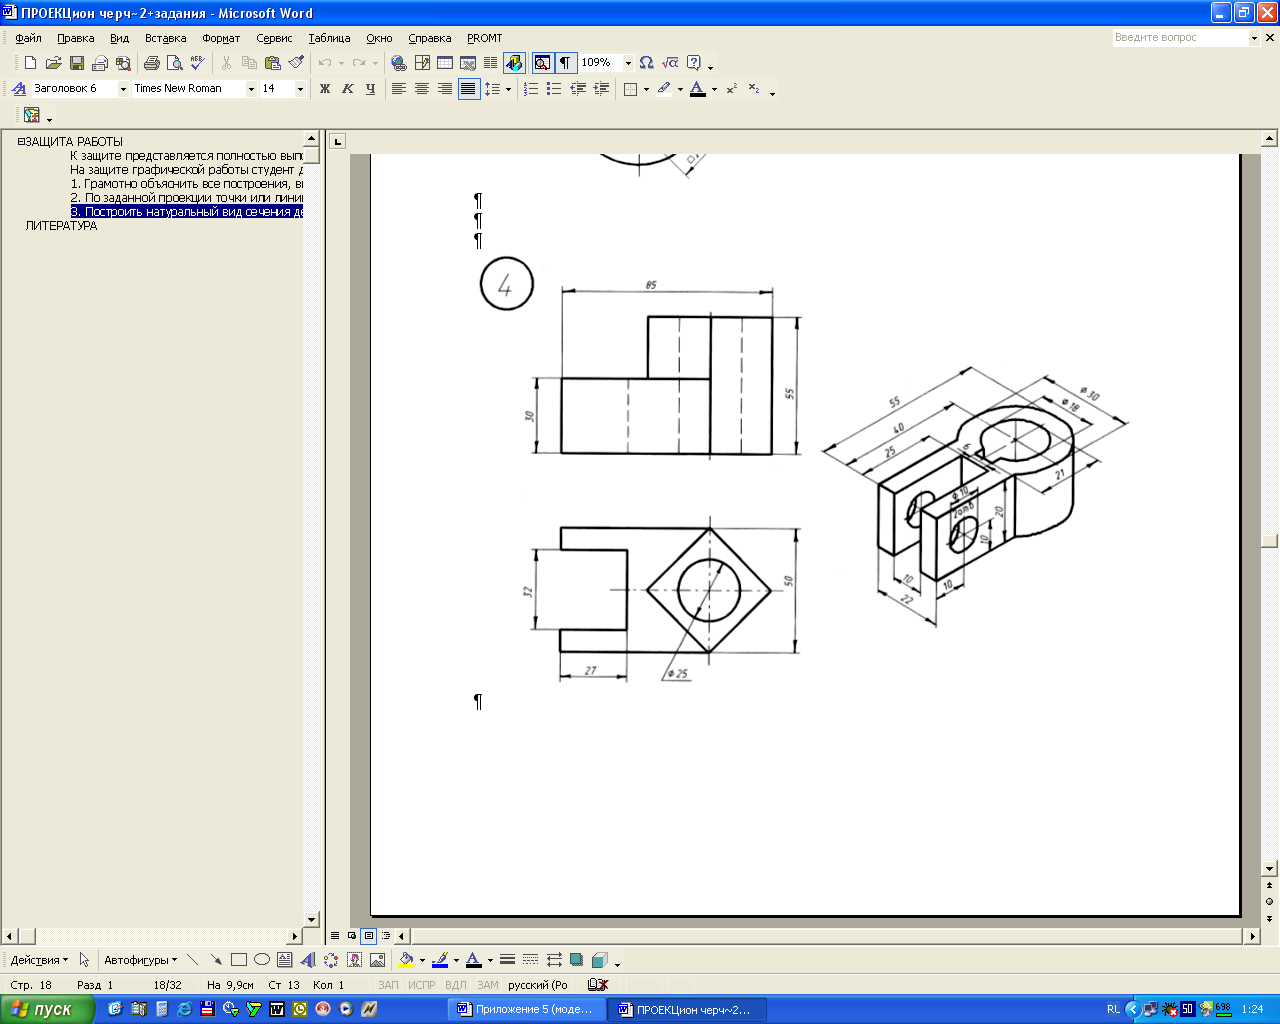Apply a numbered list
Image resolution: width=1280 pixels, height=1024 pixels.
point(531,89)
